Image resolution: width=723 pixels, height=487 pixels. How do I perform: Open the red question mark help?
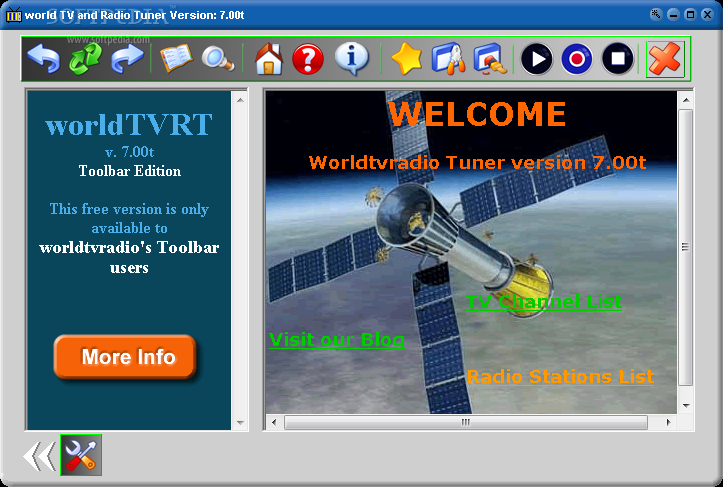(x=308, y=59)
